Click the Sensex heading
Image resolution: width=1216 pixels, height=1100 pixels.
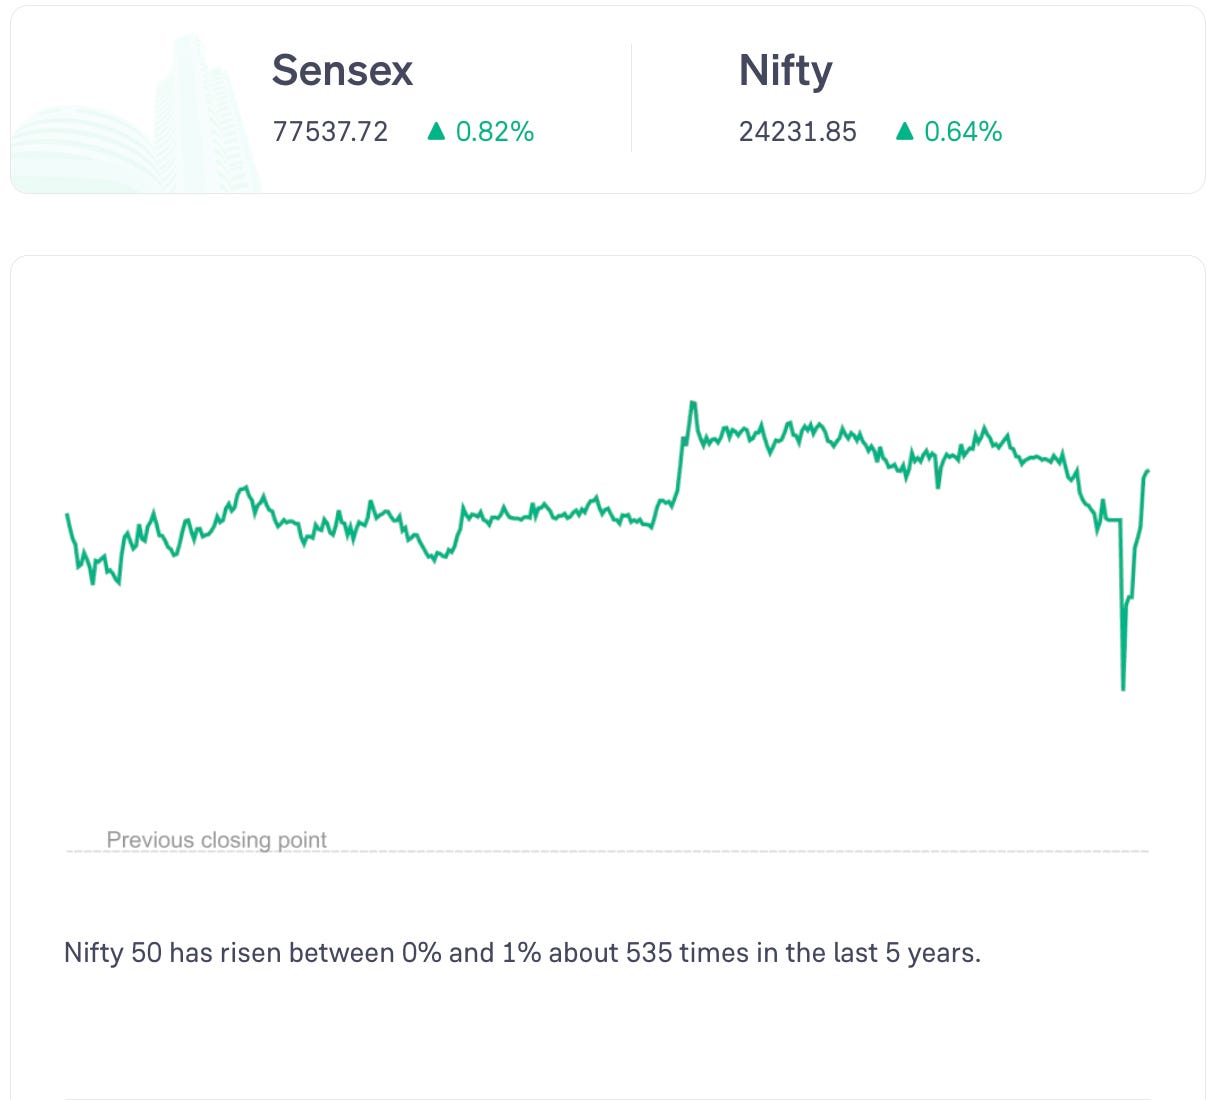(x=342, y=71)
